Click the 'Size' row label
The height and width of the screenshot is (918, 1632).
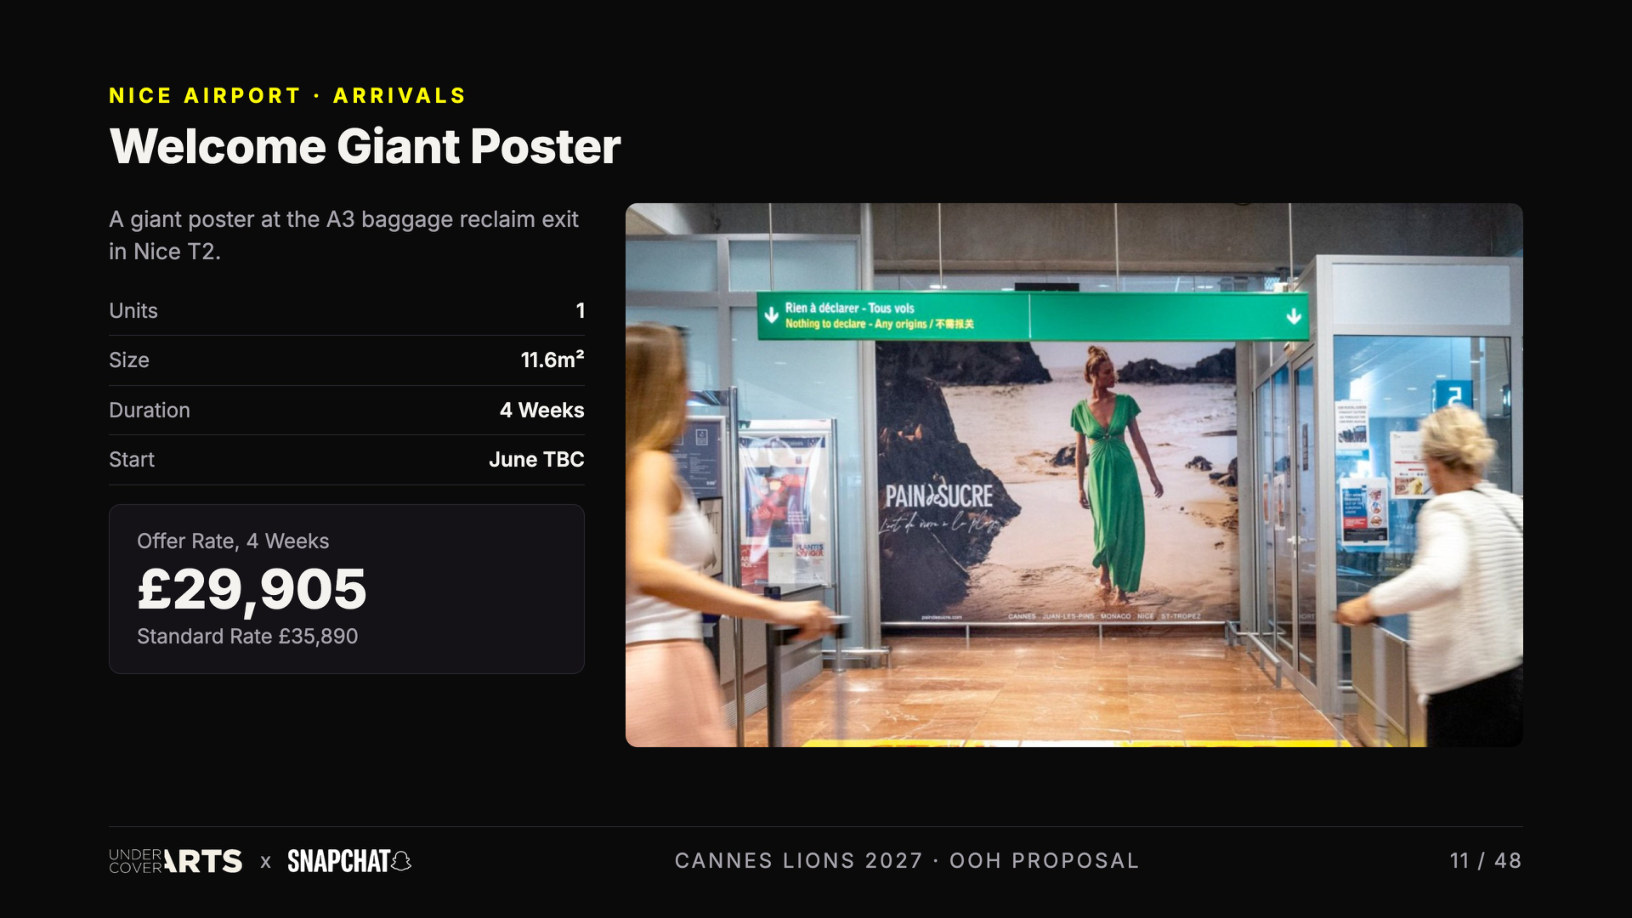(129, 360)
